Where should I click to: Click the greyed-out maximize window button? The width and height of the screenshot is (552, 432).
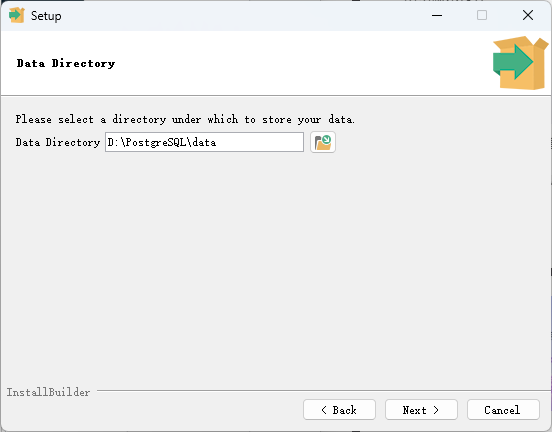click(482, 15)
